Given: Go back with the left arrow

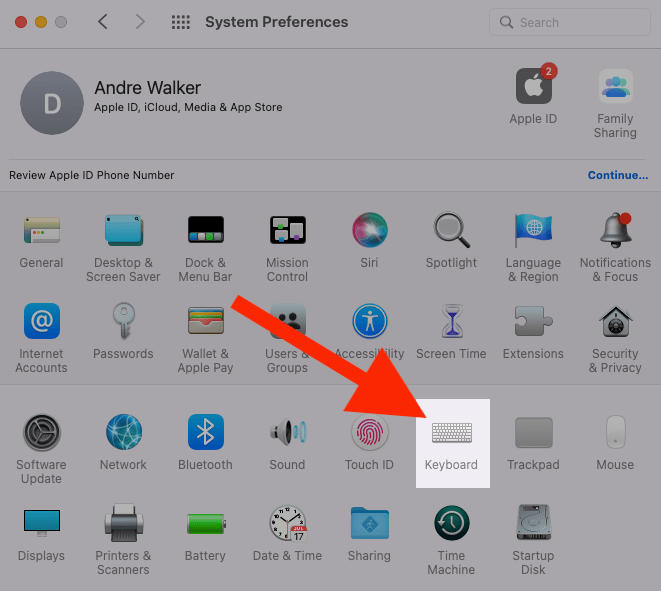Looking at the screenshot, I should tap(103, 21).
